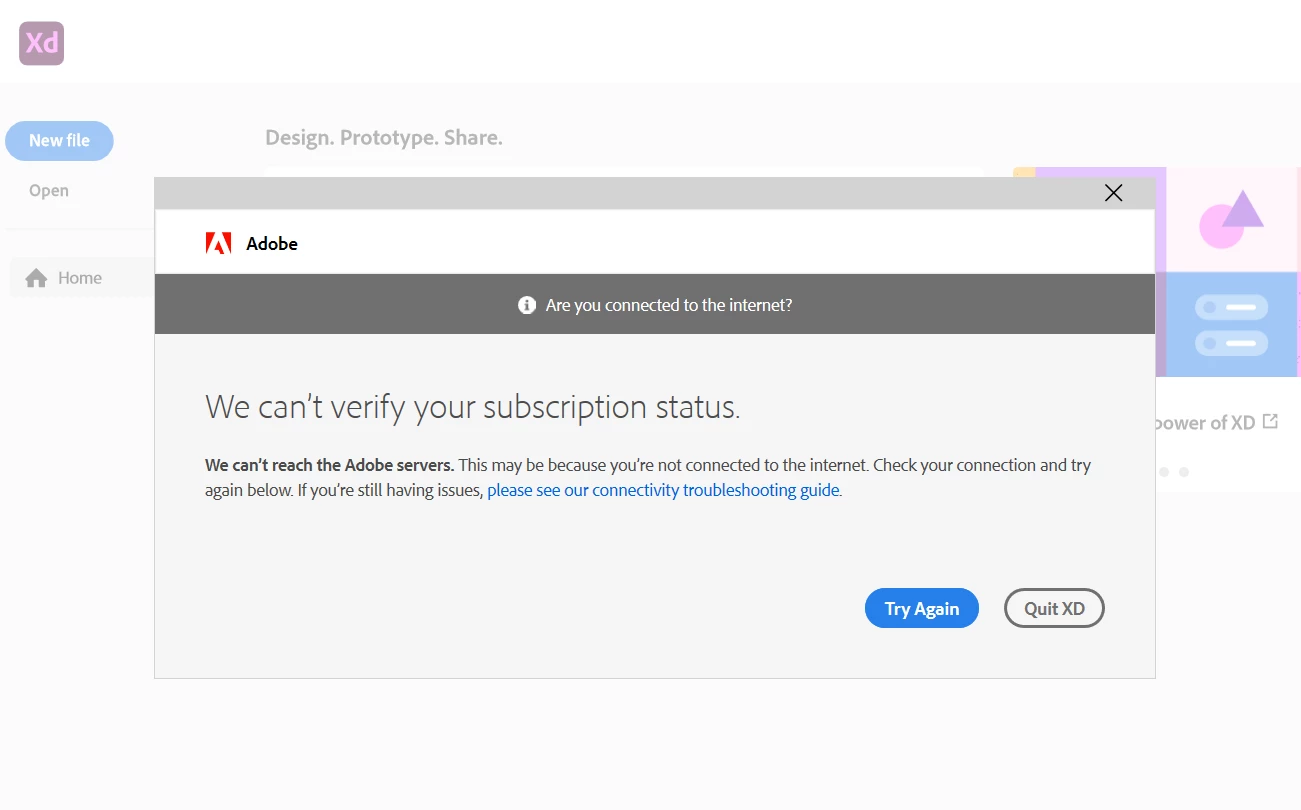Click the heading 'We can't verify your subscription status.'

point(472,407)
